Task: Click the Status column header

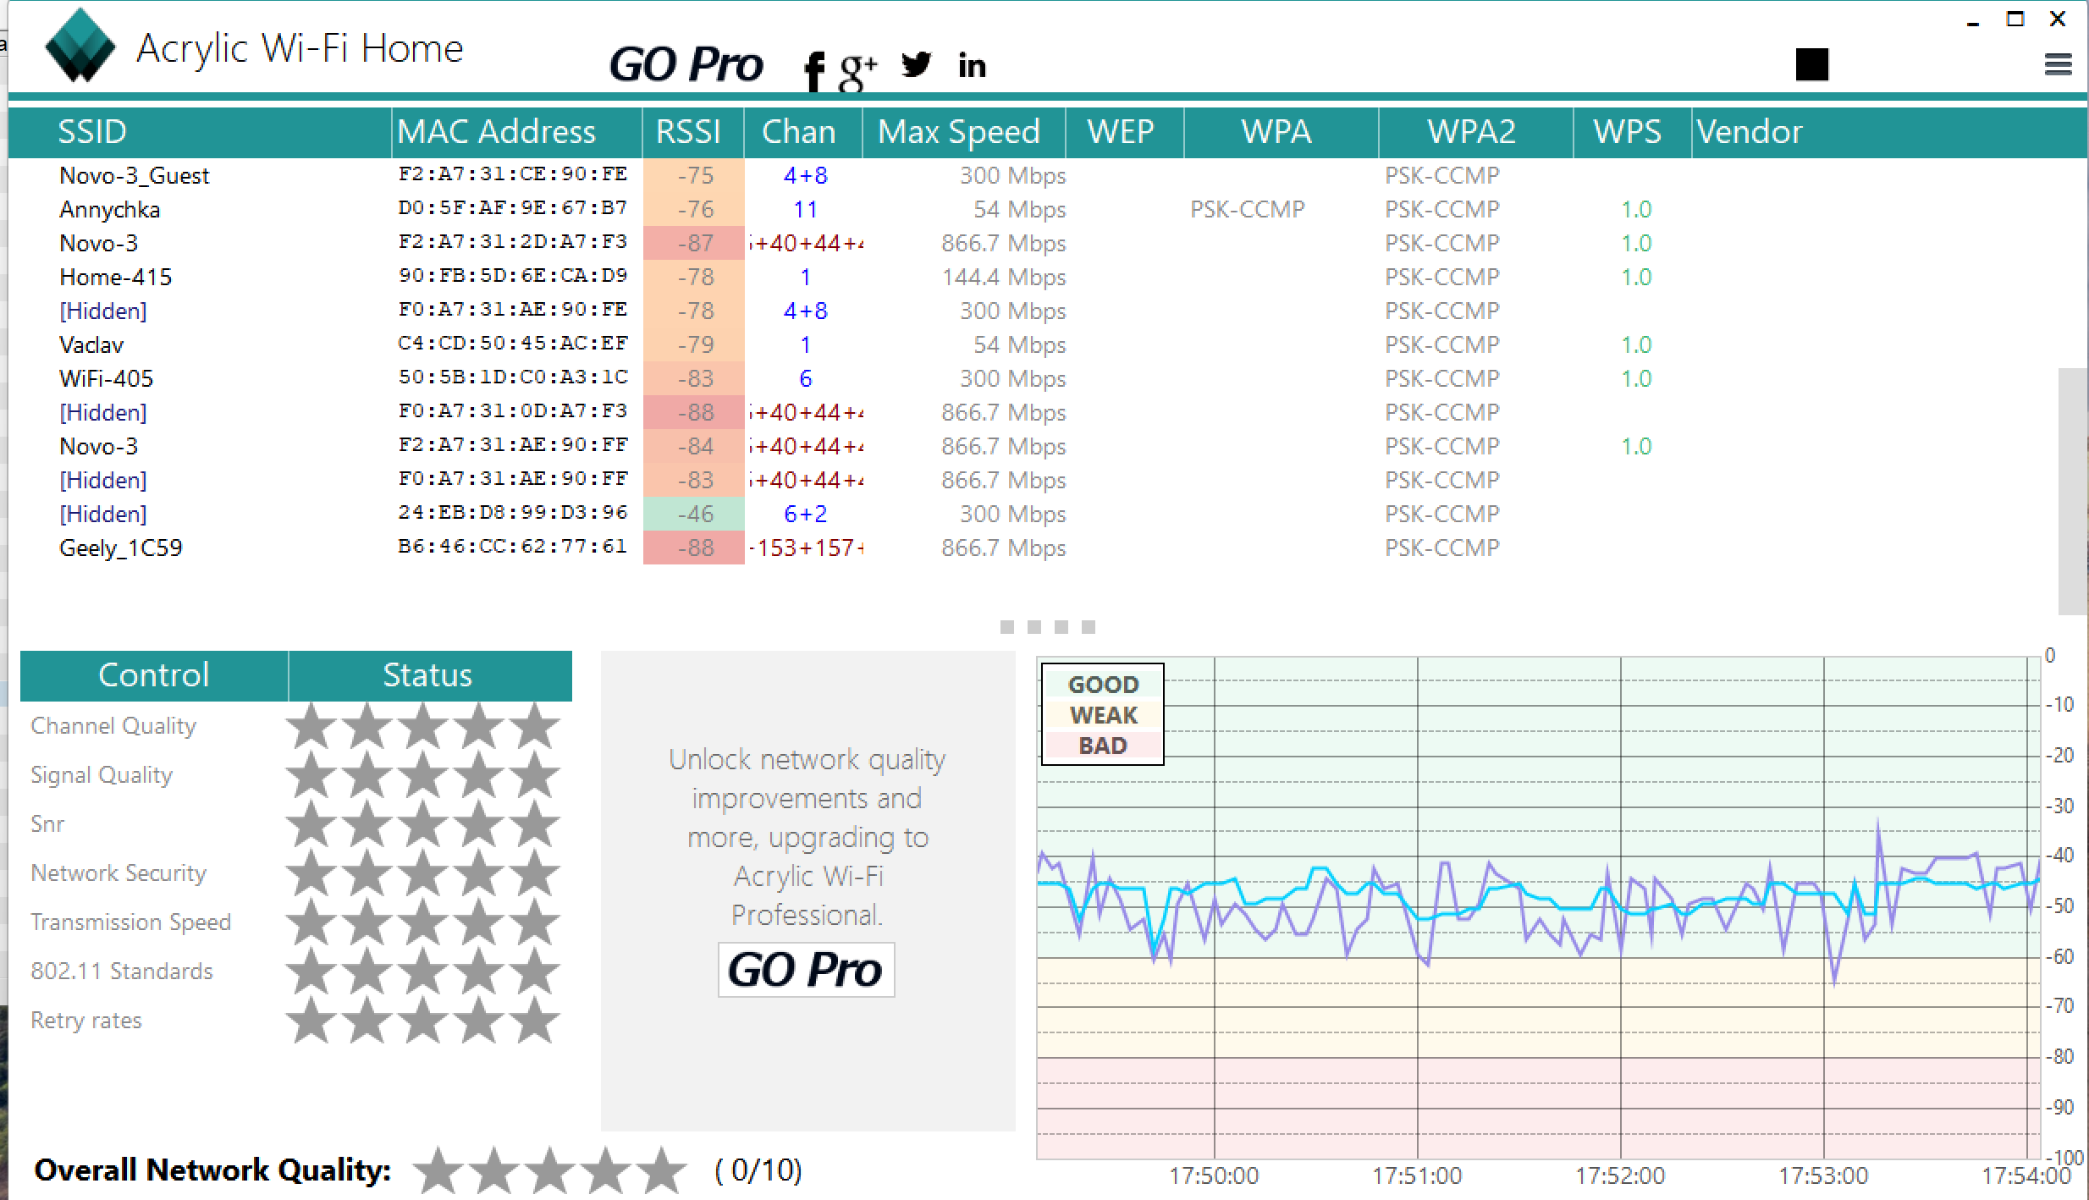Action: [430, 675]
